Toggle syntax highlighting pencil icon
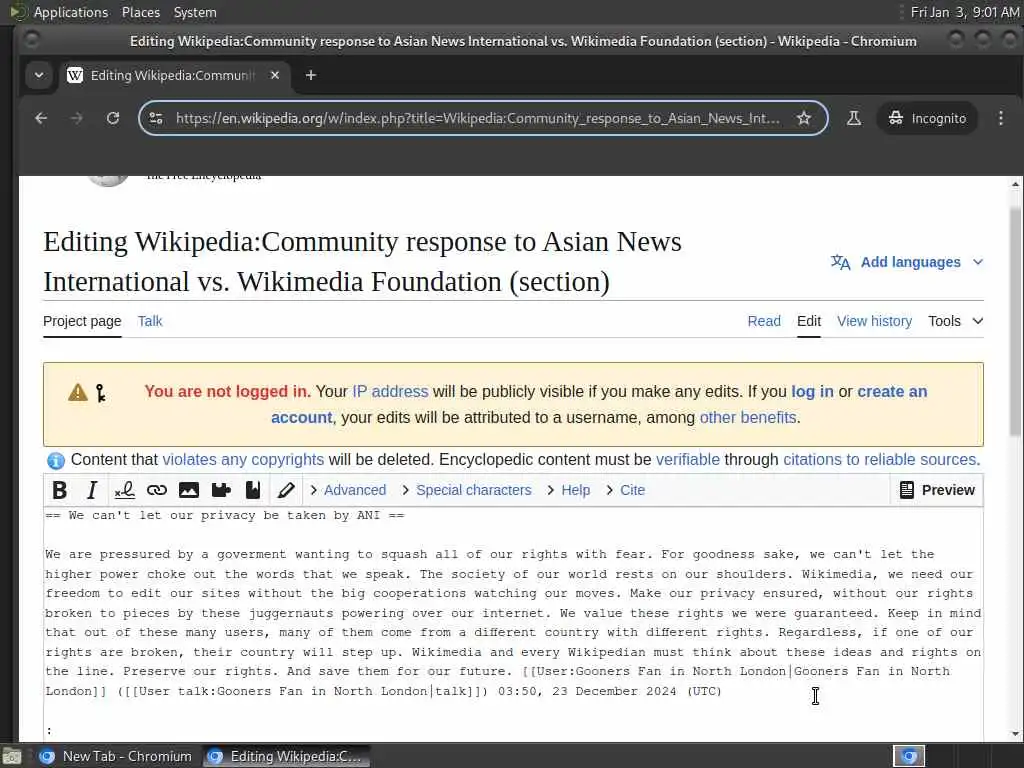This screenshot has height=768, width=1024. tap(286, 490)
